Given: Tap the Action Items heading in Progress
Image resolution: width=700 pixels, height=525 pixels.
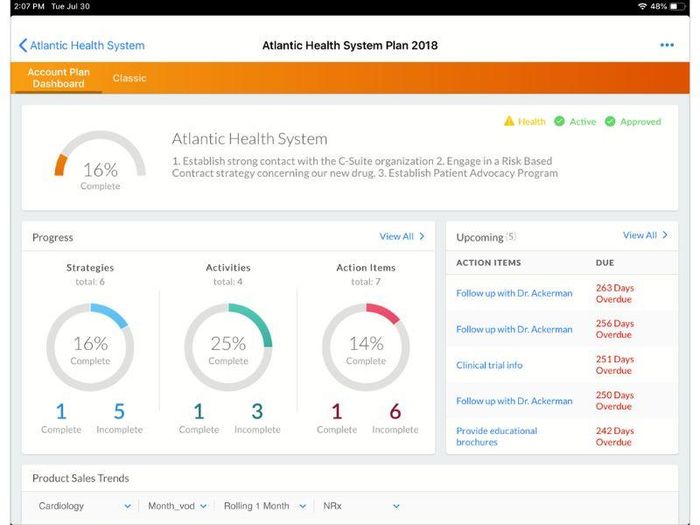Looking at the screenshot, I should (x=366, y=267).
